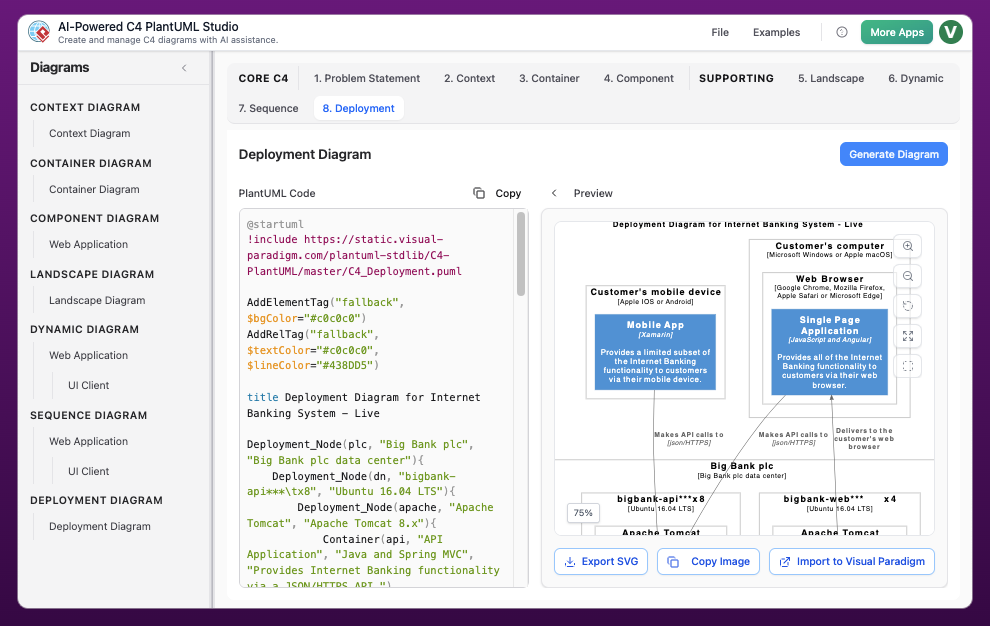Open the Examples menu
Screen dimensions: 990x626
[776, 32]
